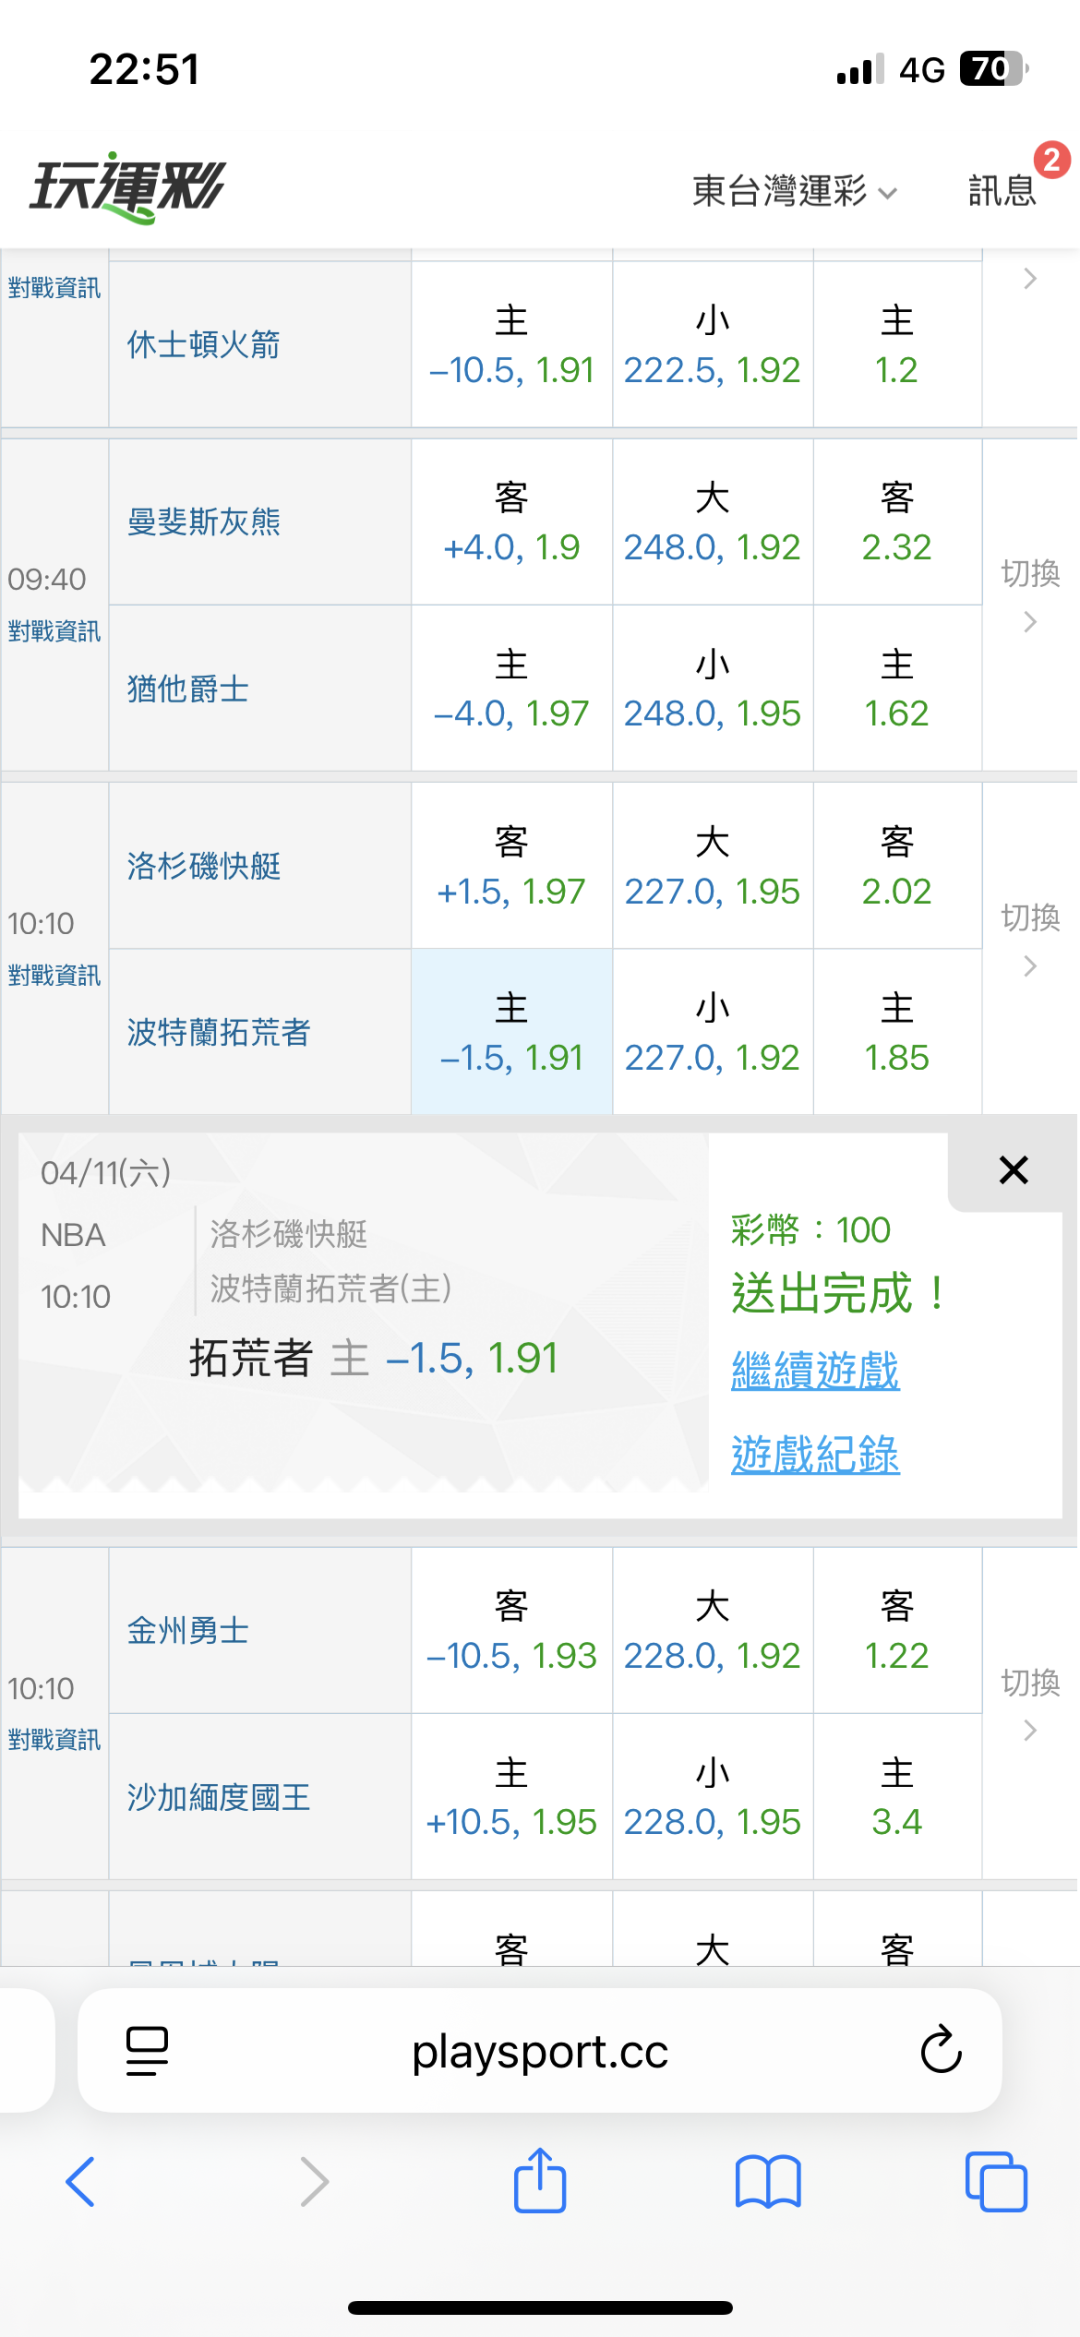The width and height of the screenshot is (1080, 2337).
Task: Pick Trail Blazers spread 主 –1.5, 1.91
Action: pos(511,1032)
